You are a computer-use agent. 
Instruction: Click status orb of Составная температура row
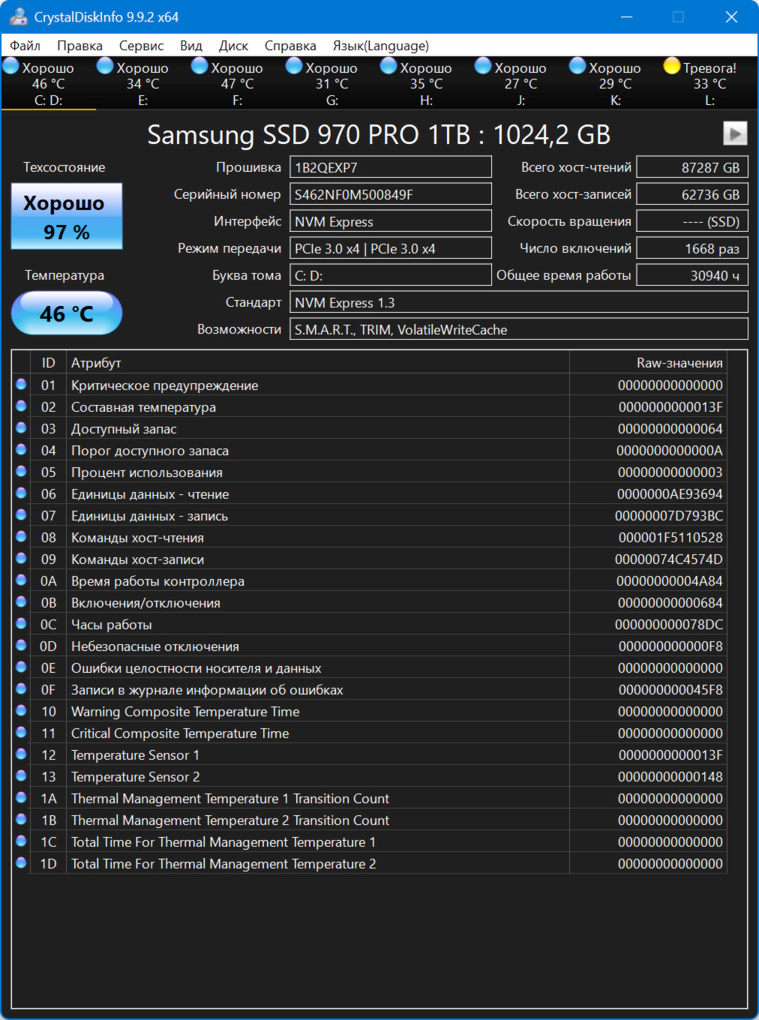(21, 407)
